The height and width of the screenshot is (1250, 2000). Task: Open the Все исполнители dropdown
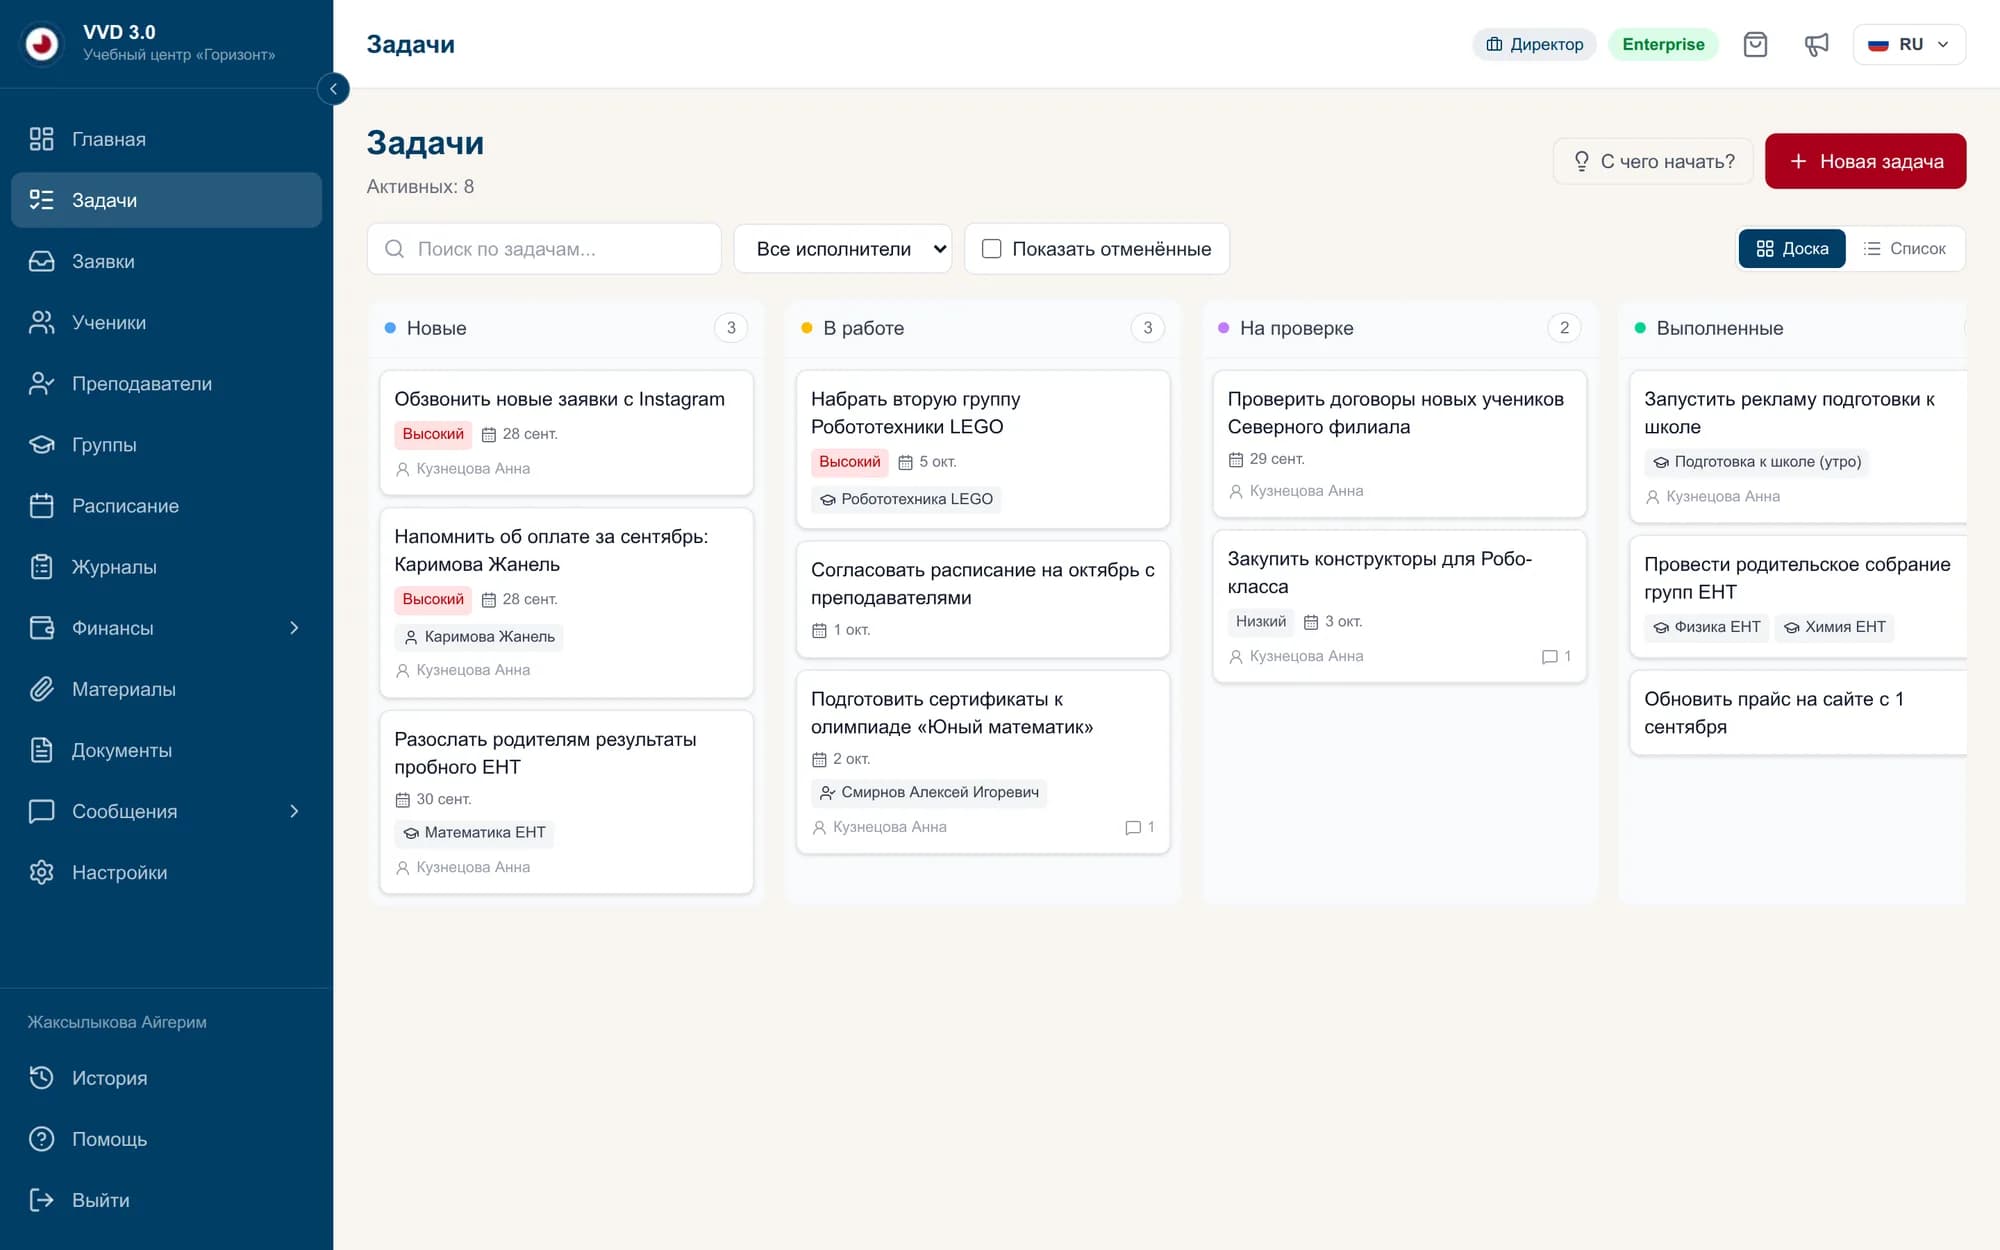point(842,249)
